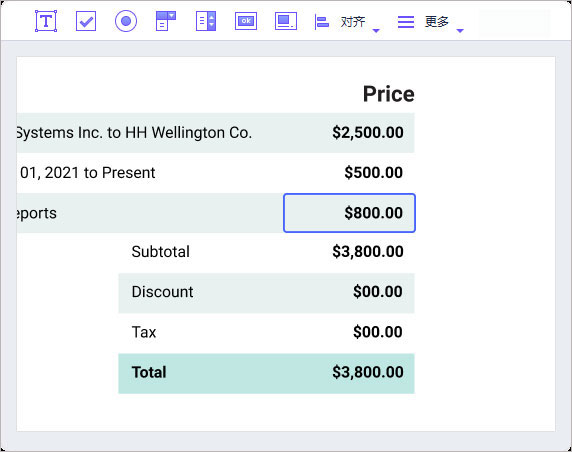Select the highlighted $800.00 field
The width and height of the screenshot is (572, 452).
[349, 213]
